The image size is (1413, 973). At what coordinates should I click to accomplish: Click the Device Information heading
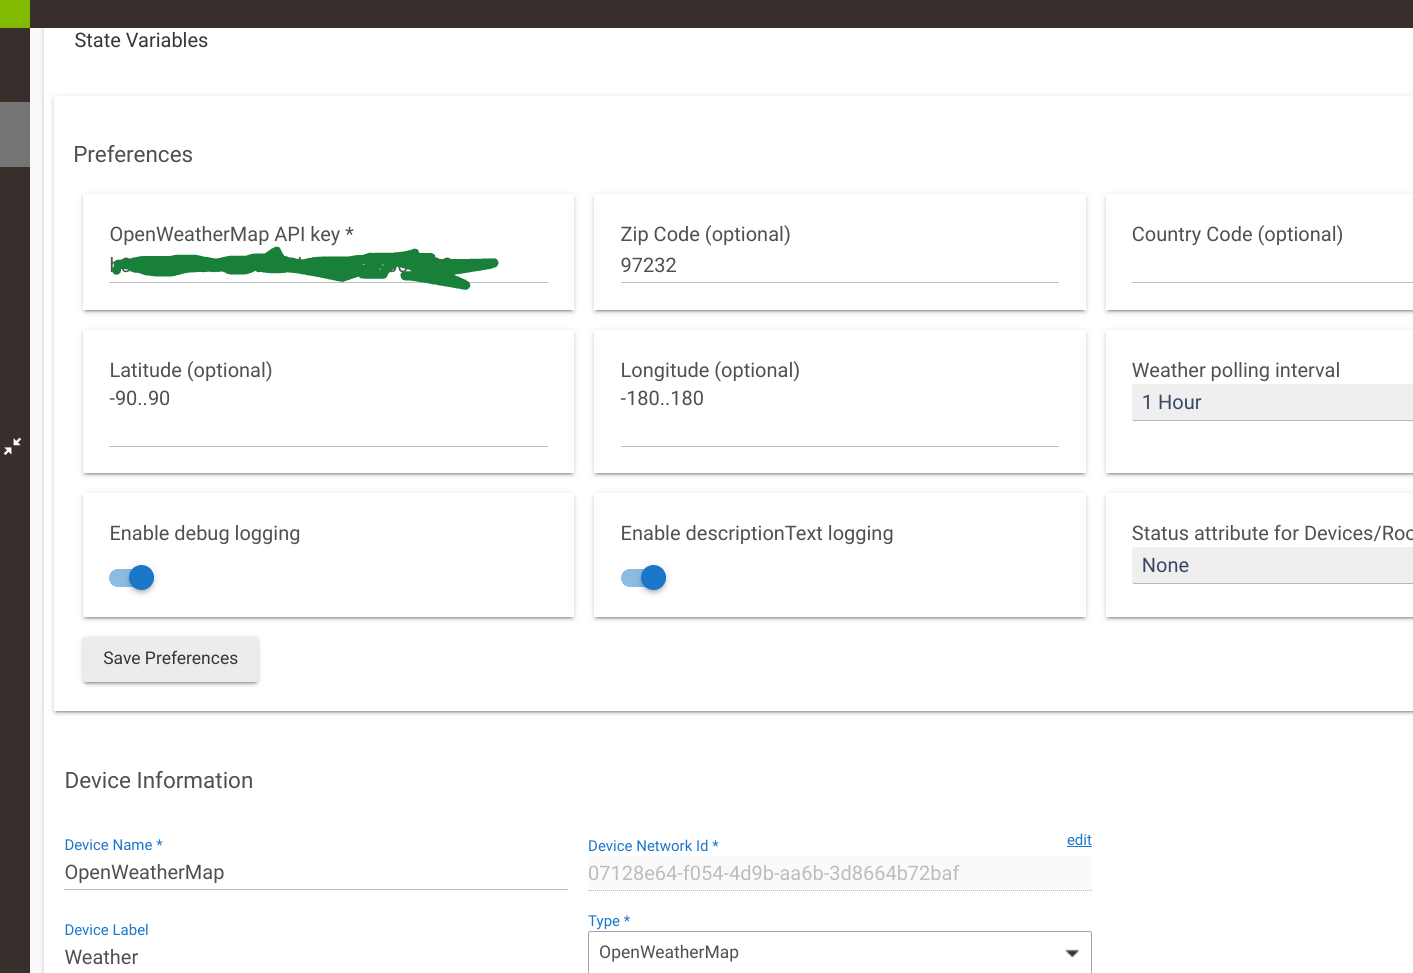pos(159,781)
